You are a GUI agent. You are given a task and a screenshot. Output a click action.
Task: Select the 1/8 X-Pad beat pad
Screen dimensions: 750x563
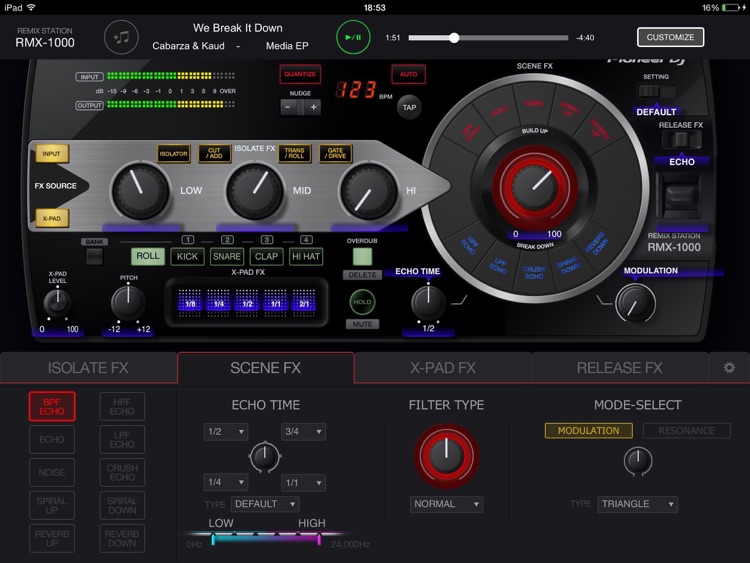(x=190, y=303)
